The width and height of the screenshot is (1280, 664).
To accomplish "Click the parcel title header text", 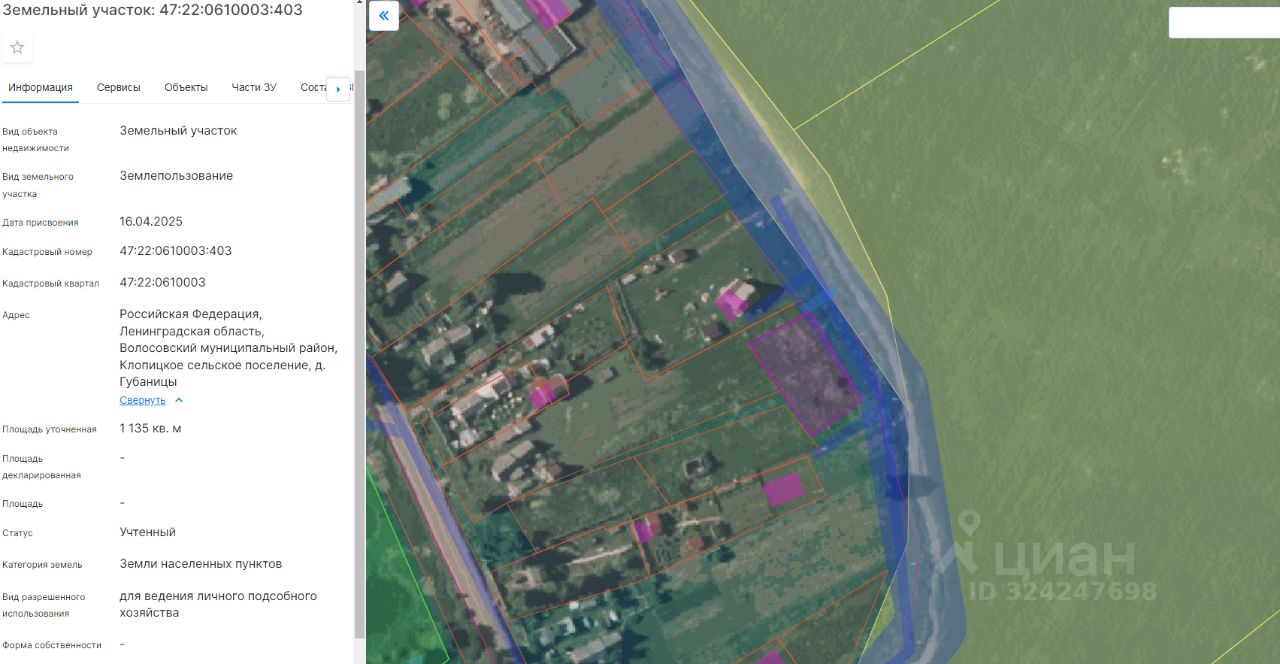I will [x=152, y=10].
